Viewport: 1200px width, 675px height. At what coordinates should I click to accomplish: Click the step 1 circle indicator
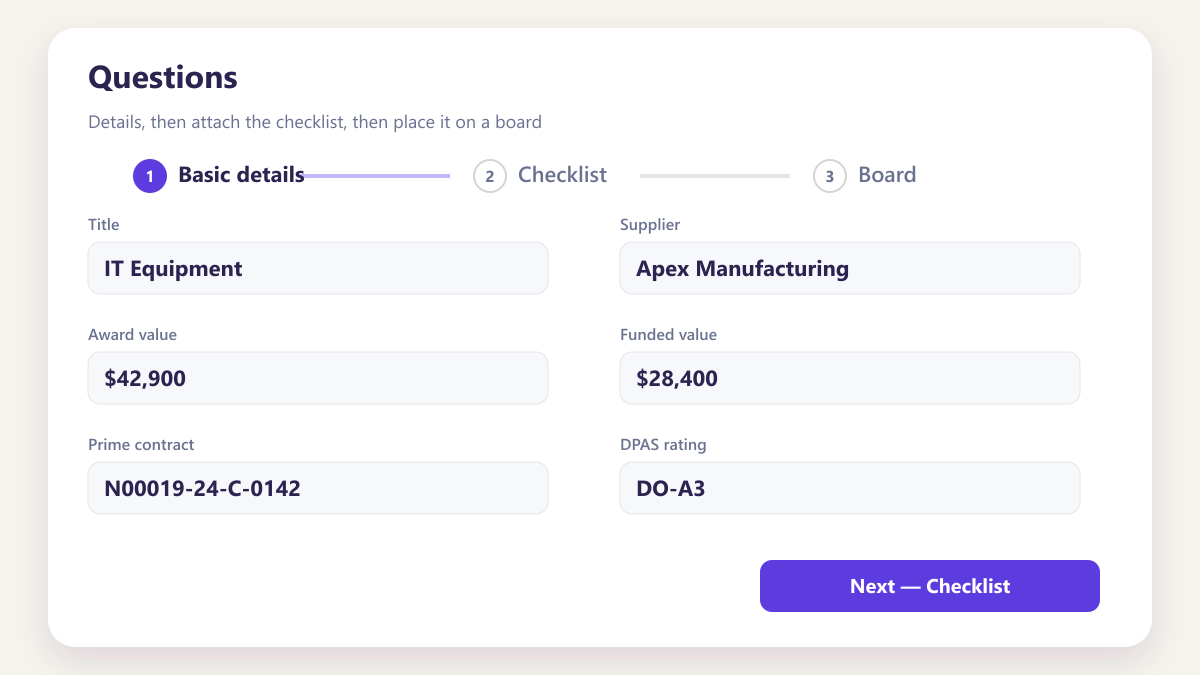[150, 176]
